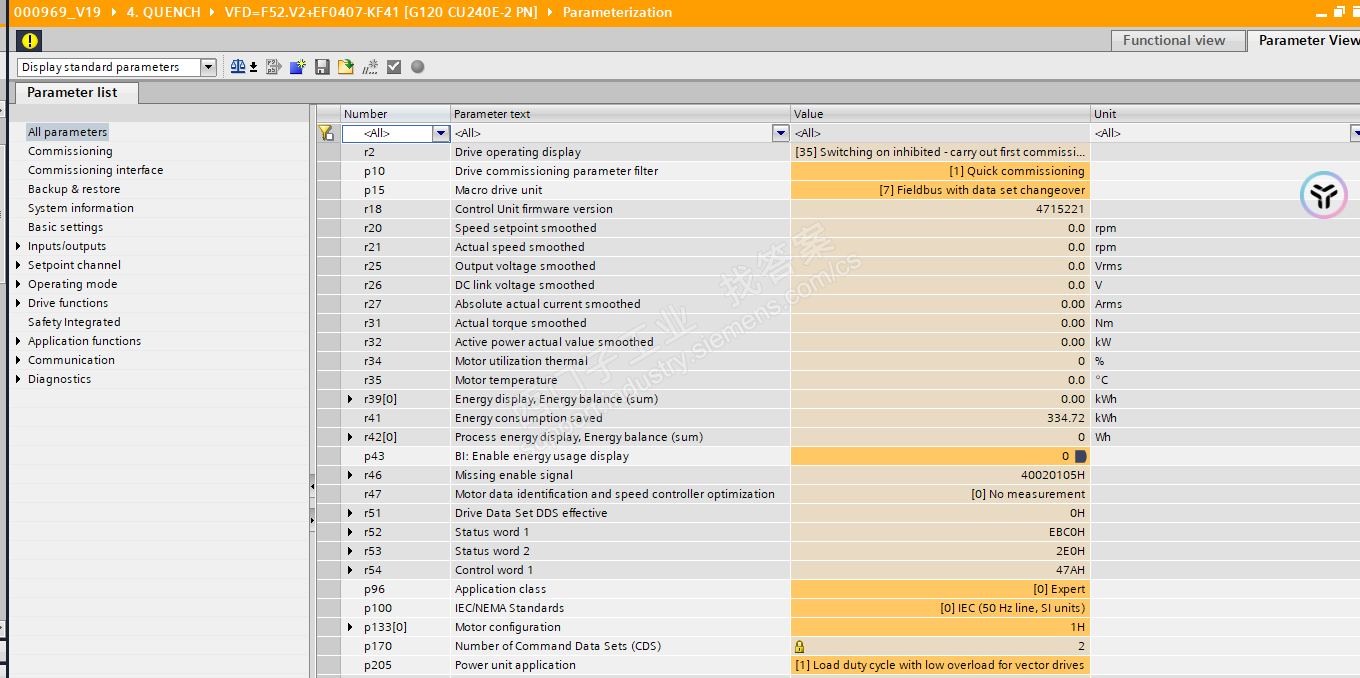1360x678 pixels.
Task: Click the gray circle status toolbar icon
Action: pyautogui.click(x=418, y=67)
